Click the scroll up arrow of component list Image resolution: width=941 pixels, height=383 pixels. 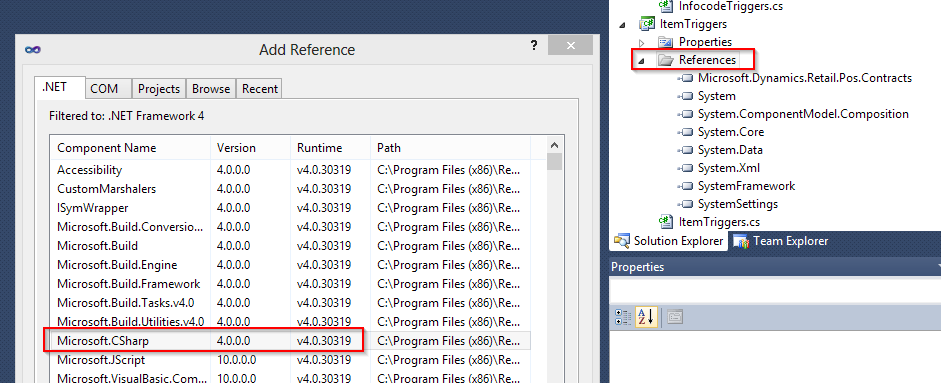coord(554,145)
